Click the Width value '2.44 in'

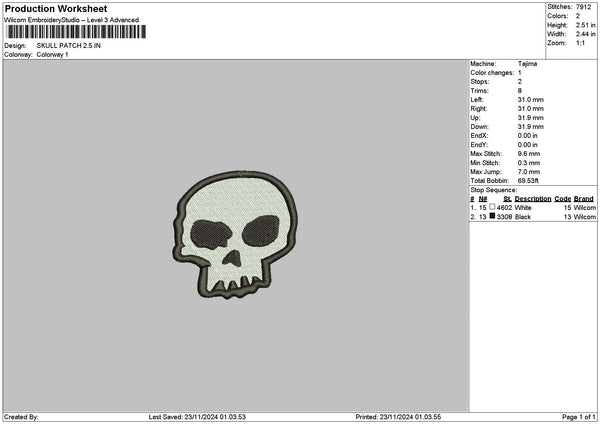pyautogui.click(x=585, y=34)
